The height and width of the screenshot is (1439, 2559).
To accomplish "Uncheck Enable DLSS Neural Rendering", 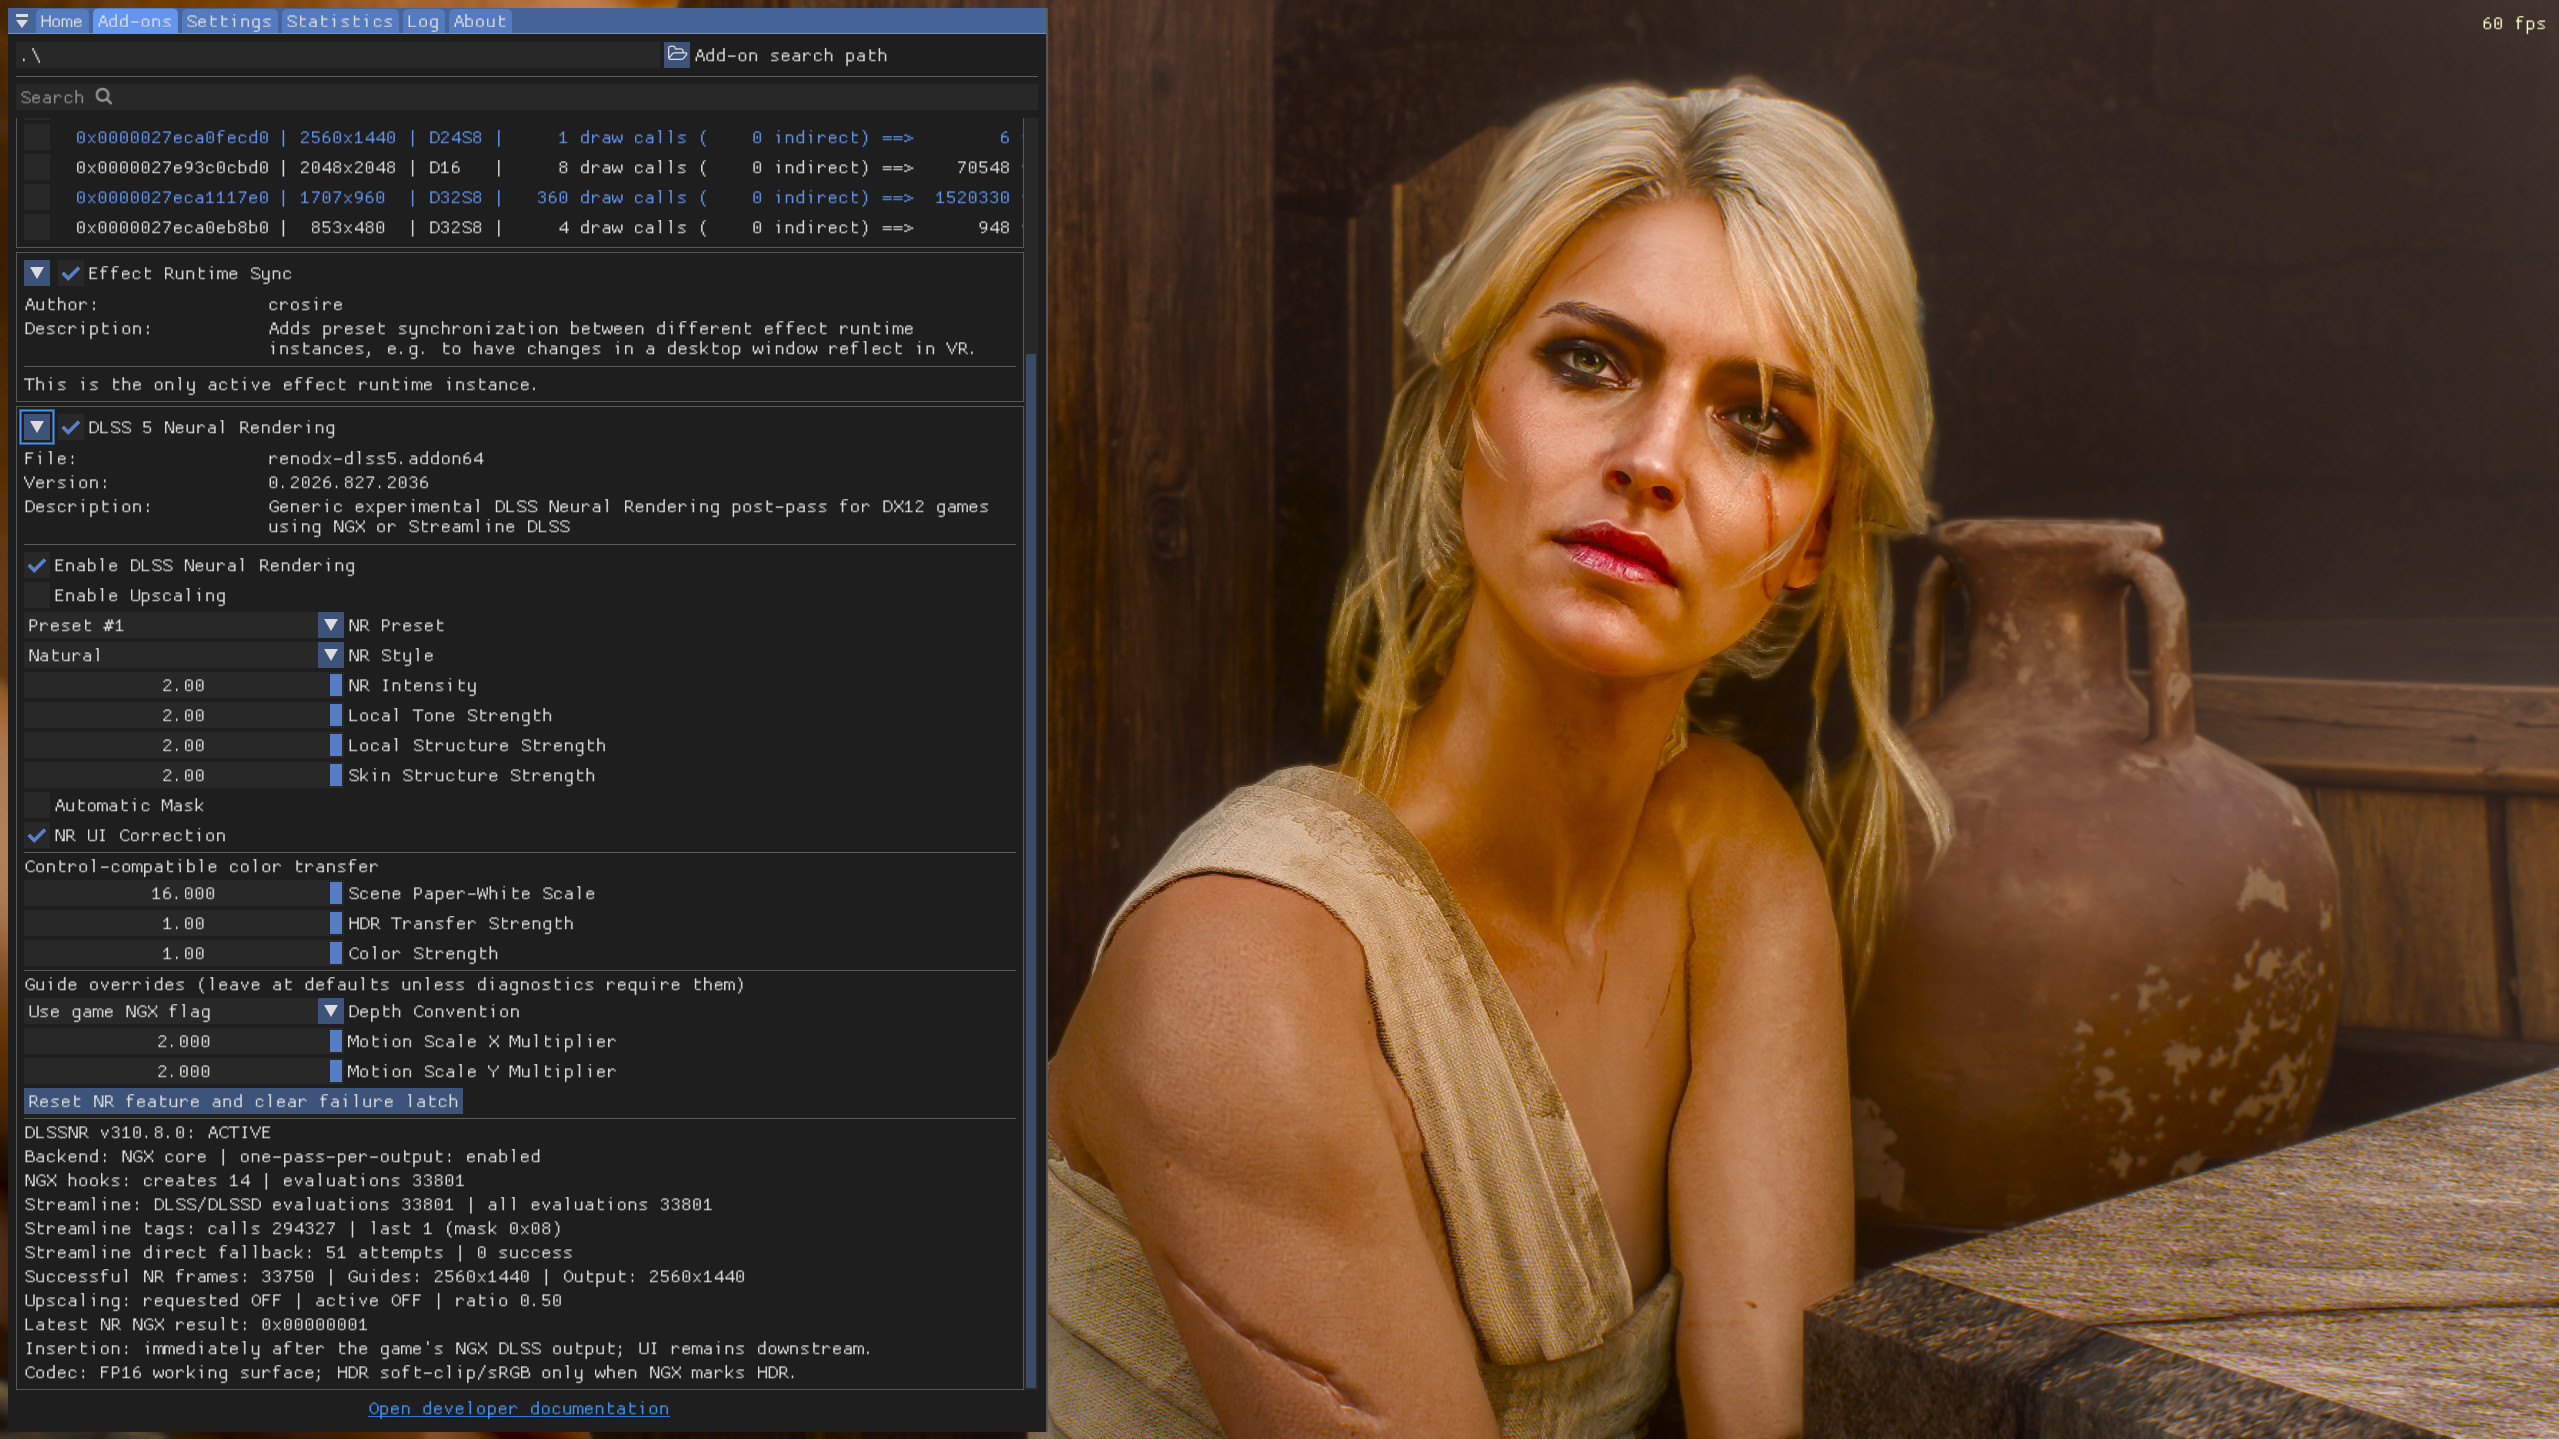I will pos(37,565).
